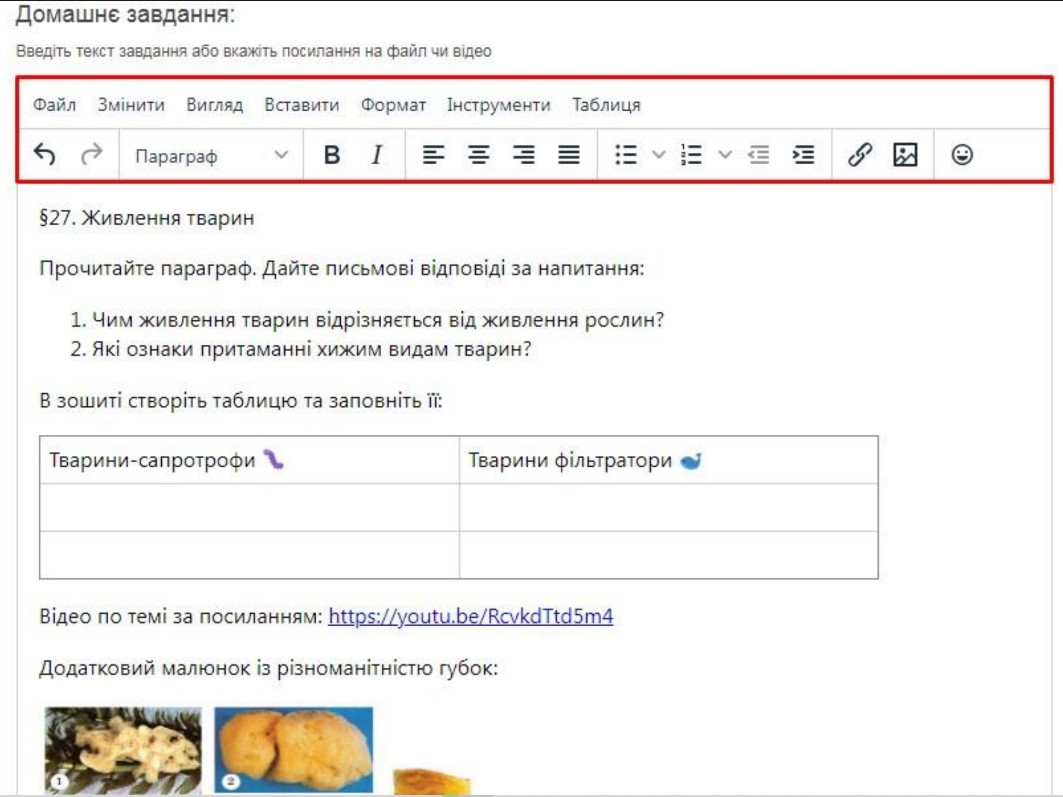
Task: Click the Тварини фільтратори table header cell
Action: (x=668, y=460)
